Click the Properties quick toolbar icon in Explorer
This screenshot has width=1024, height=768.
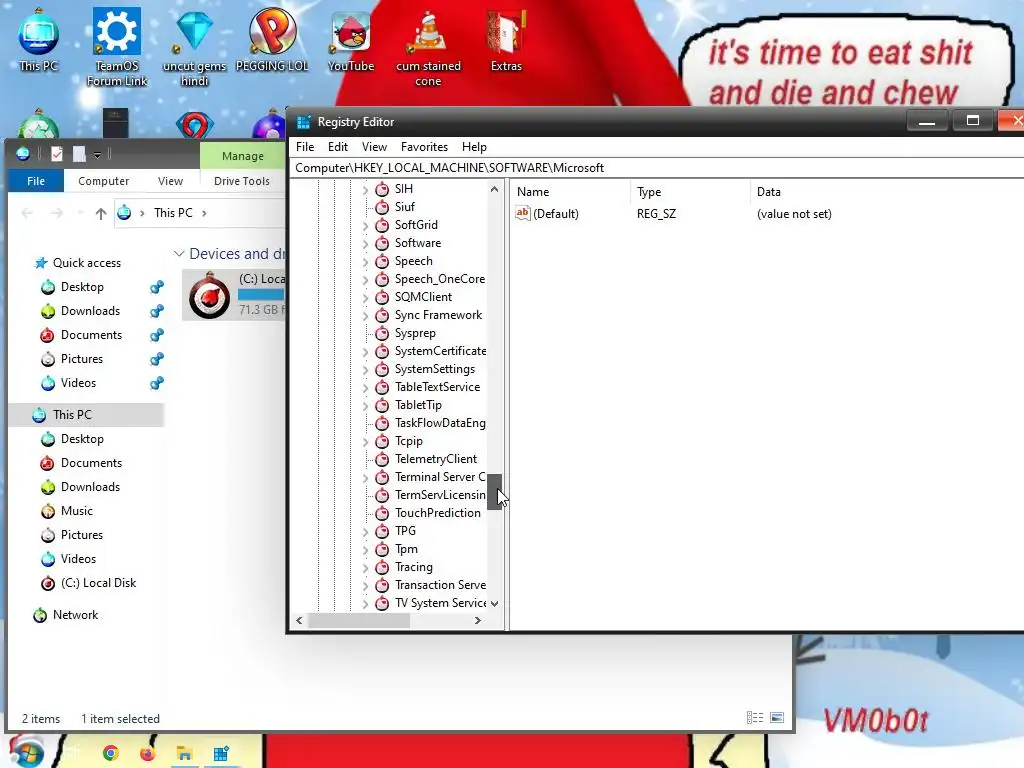[57, 154]
